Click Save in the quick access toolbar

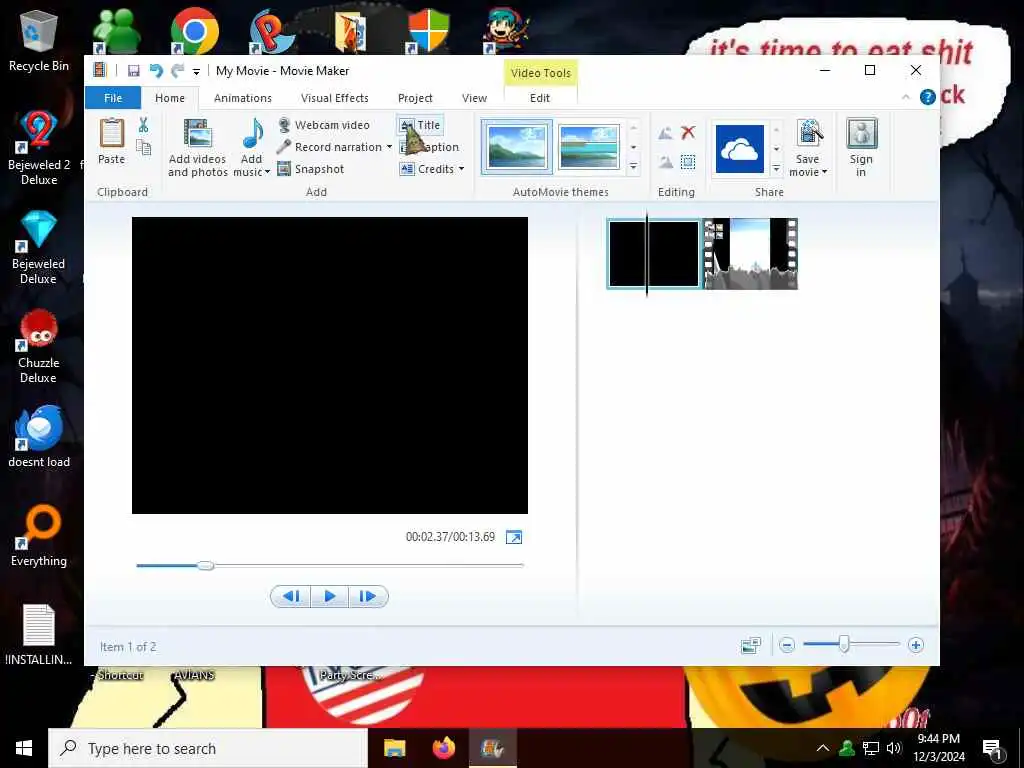pyautogui.click(x=133, y=71)
